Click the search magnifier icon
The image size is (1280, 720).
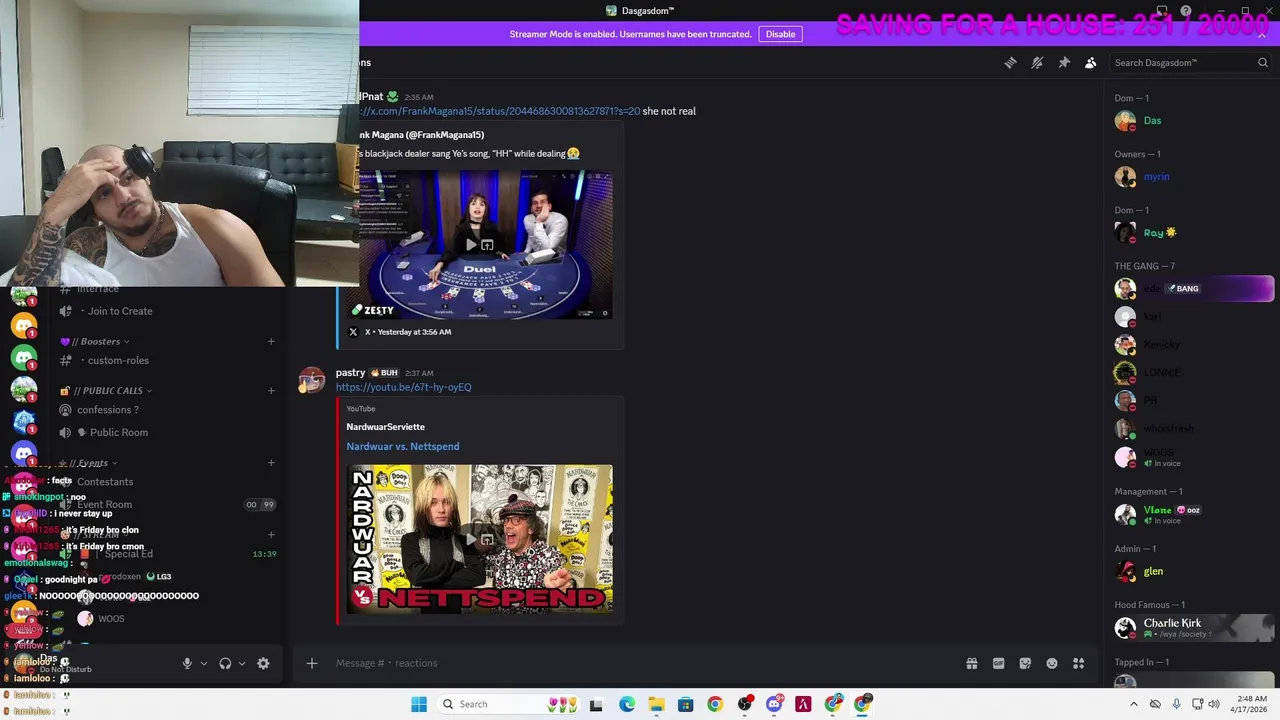(1262, 63)
